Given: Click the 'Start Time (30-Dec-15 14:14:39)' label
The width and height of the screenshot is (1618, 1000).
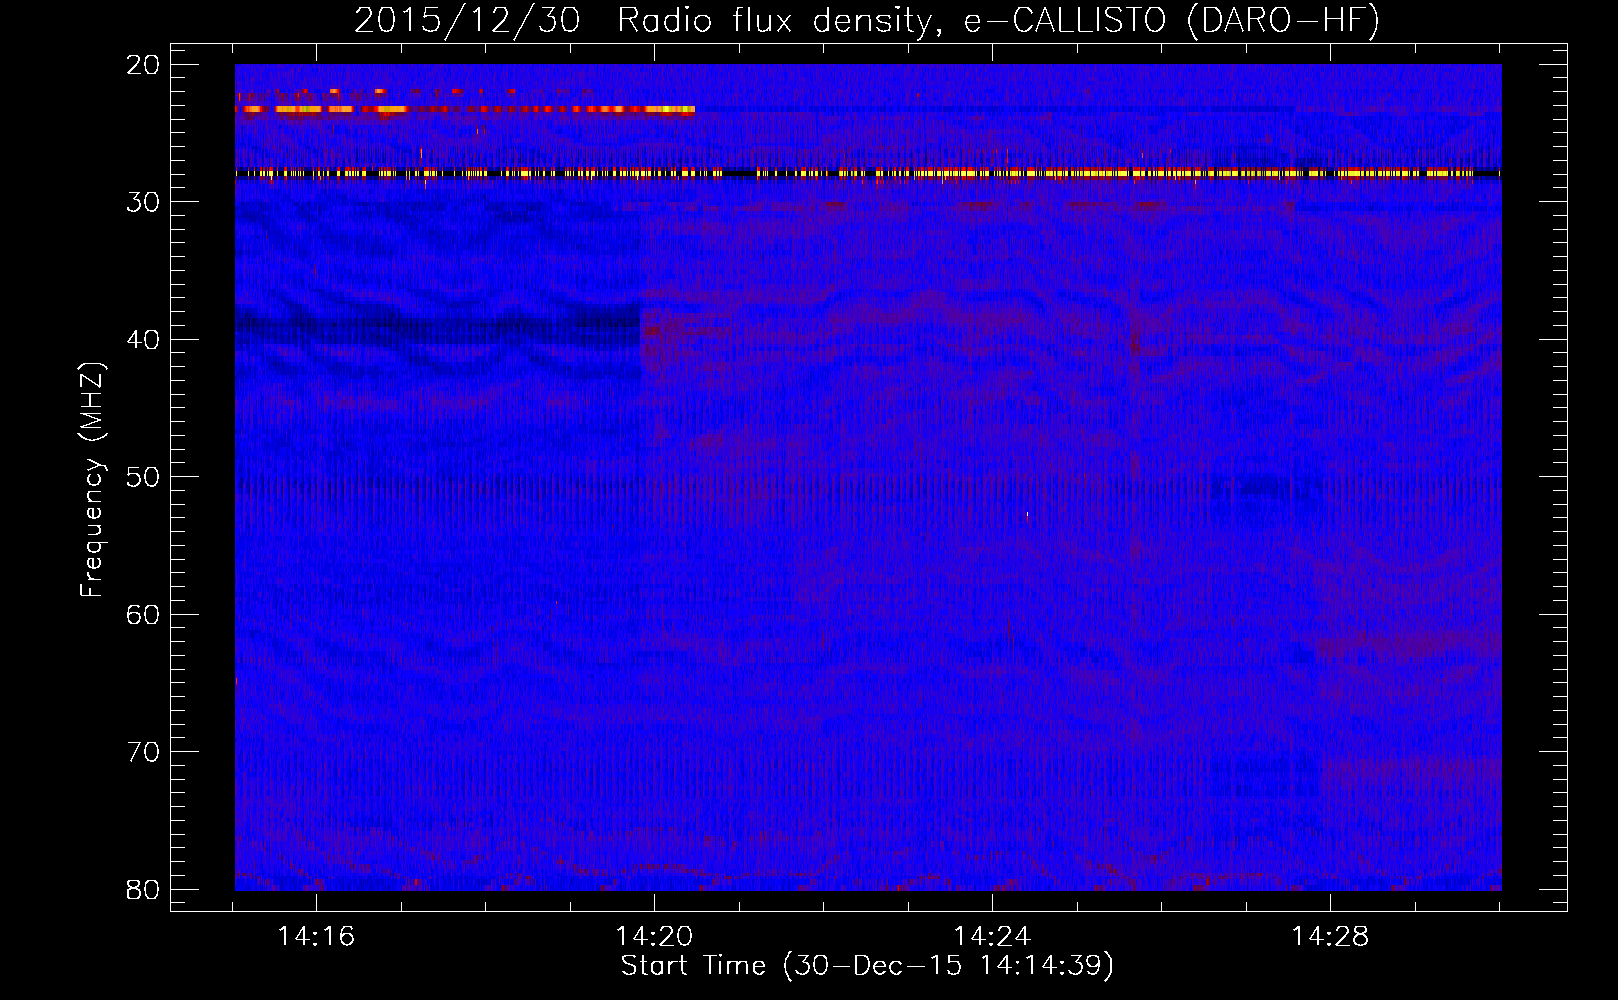Looking at the screenshot, I should click(x=867, y=966).
